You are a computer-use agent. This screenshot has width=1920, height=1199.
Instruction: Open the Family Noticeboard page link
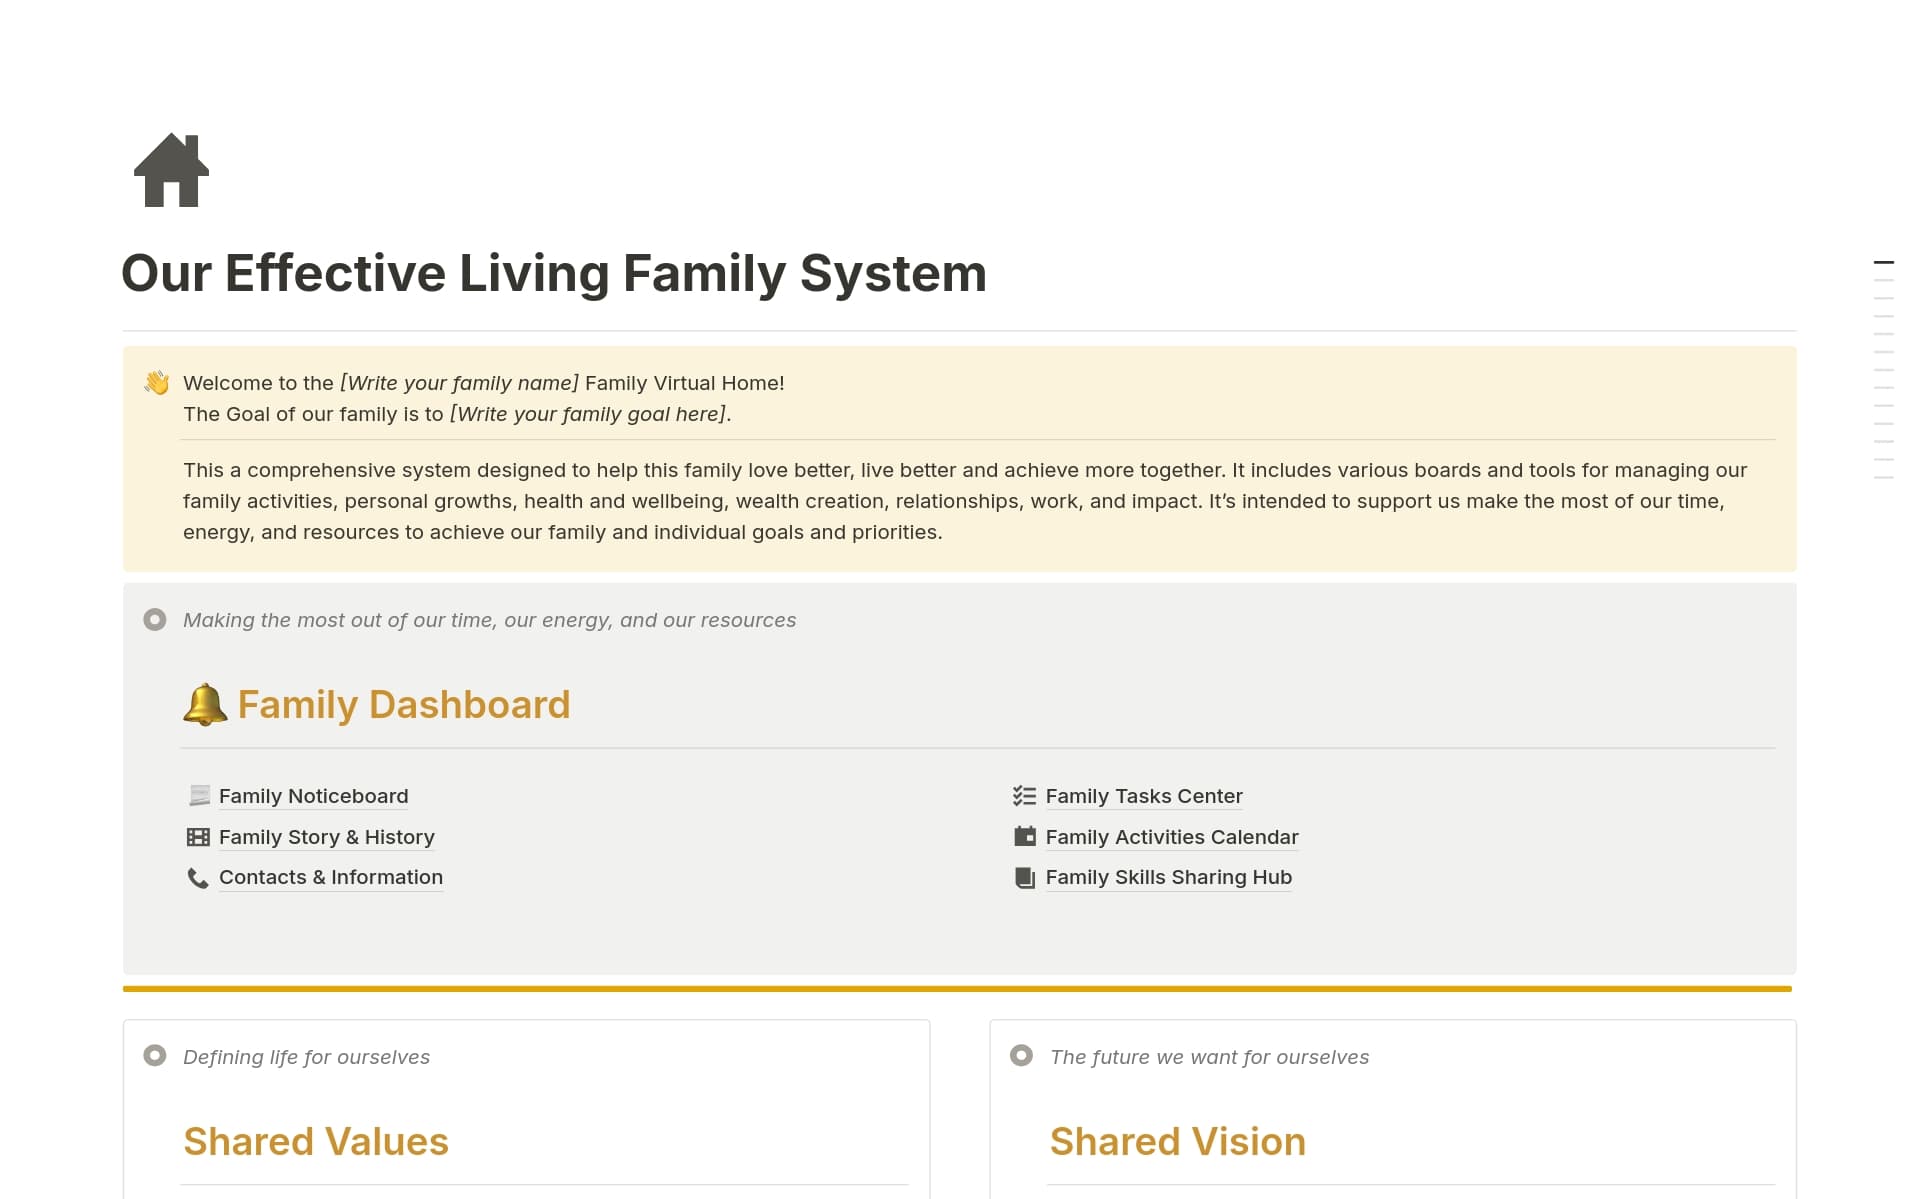coord(313,796)
